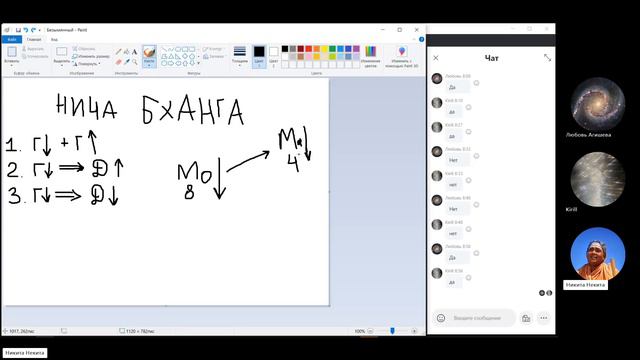
Task: Select Color 1 (Цвет 1) black box
Action: tap(259, 56)
